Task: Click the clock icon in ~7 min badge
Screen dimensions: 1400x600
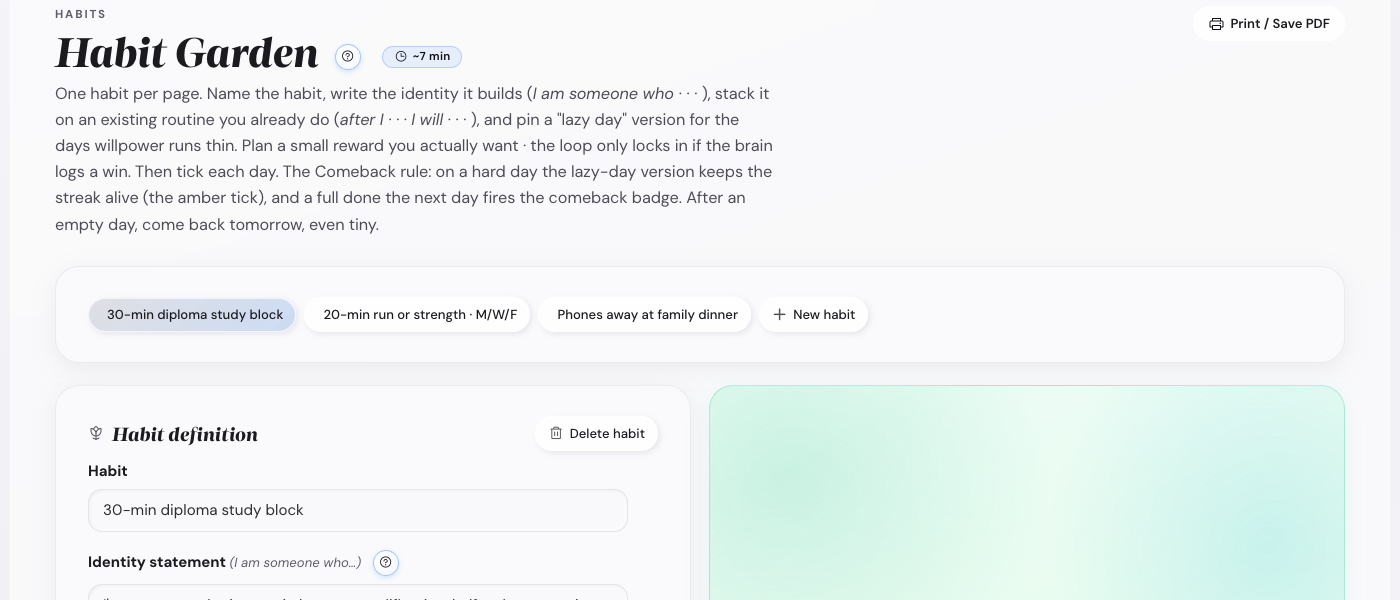Action: pos(401,56)
